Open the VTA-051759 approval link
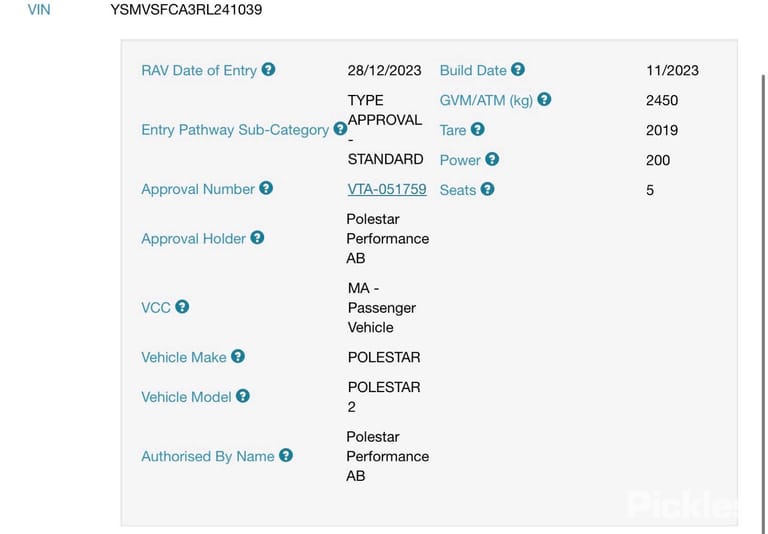768x534 pixels. tap(387, 189)
